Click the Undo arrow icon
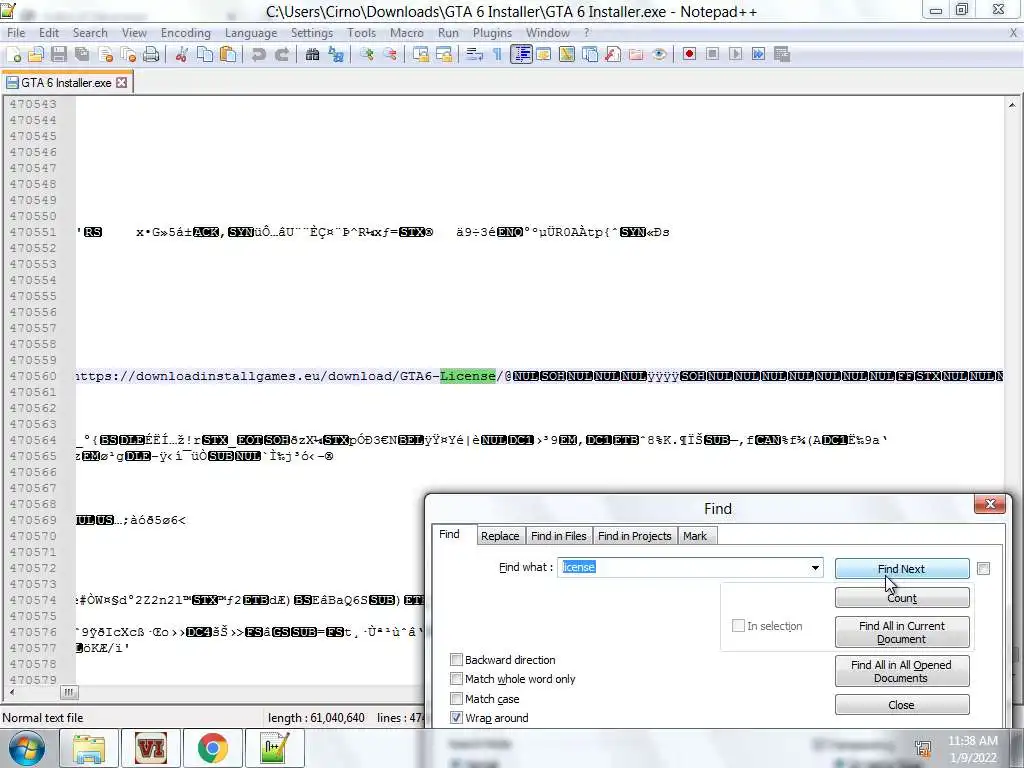The height and width of the screenshot is (768, 1024). [259, 55]
